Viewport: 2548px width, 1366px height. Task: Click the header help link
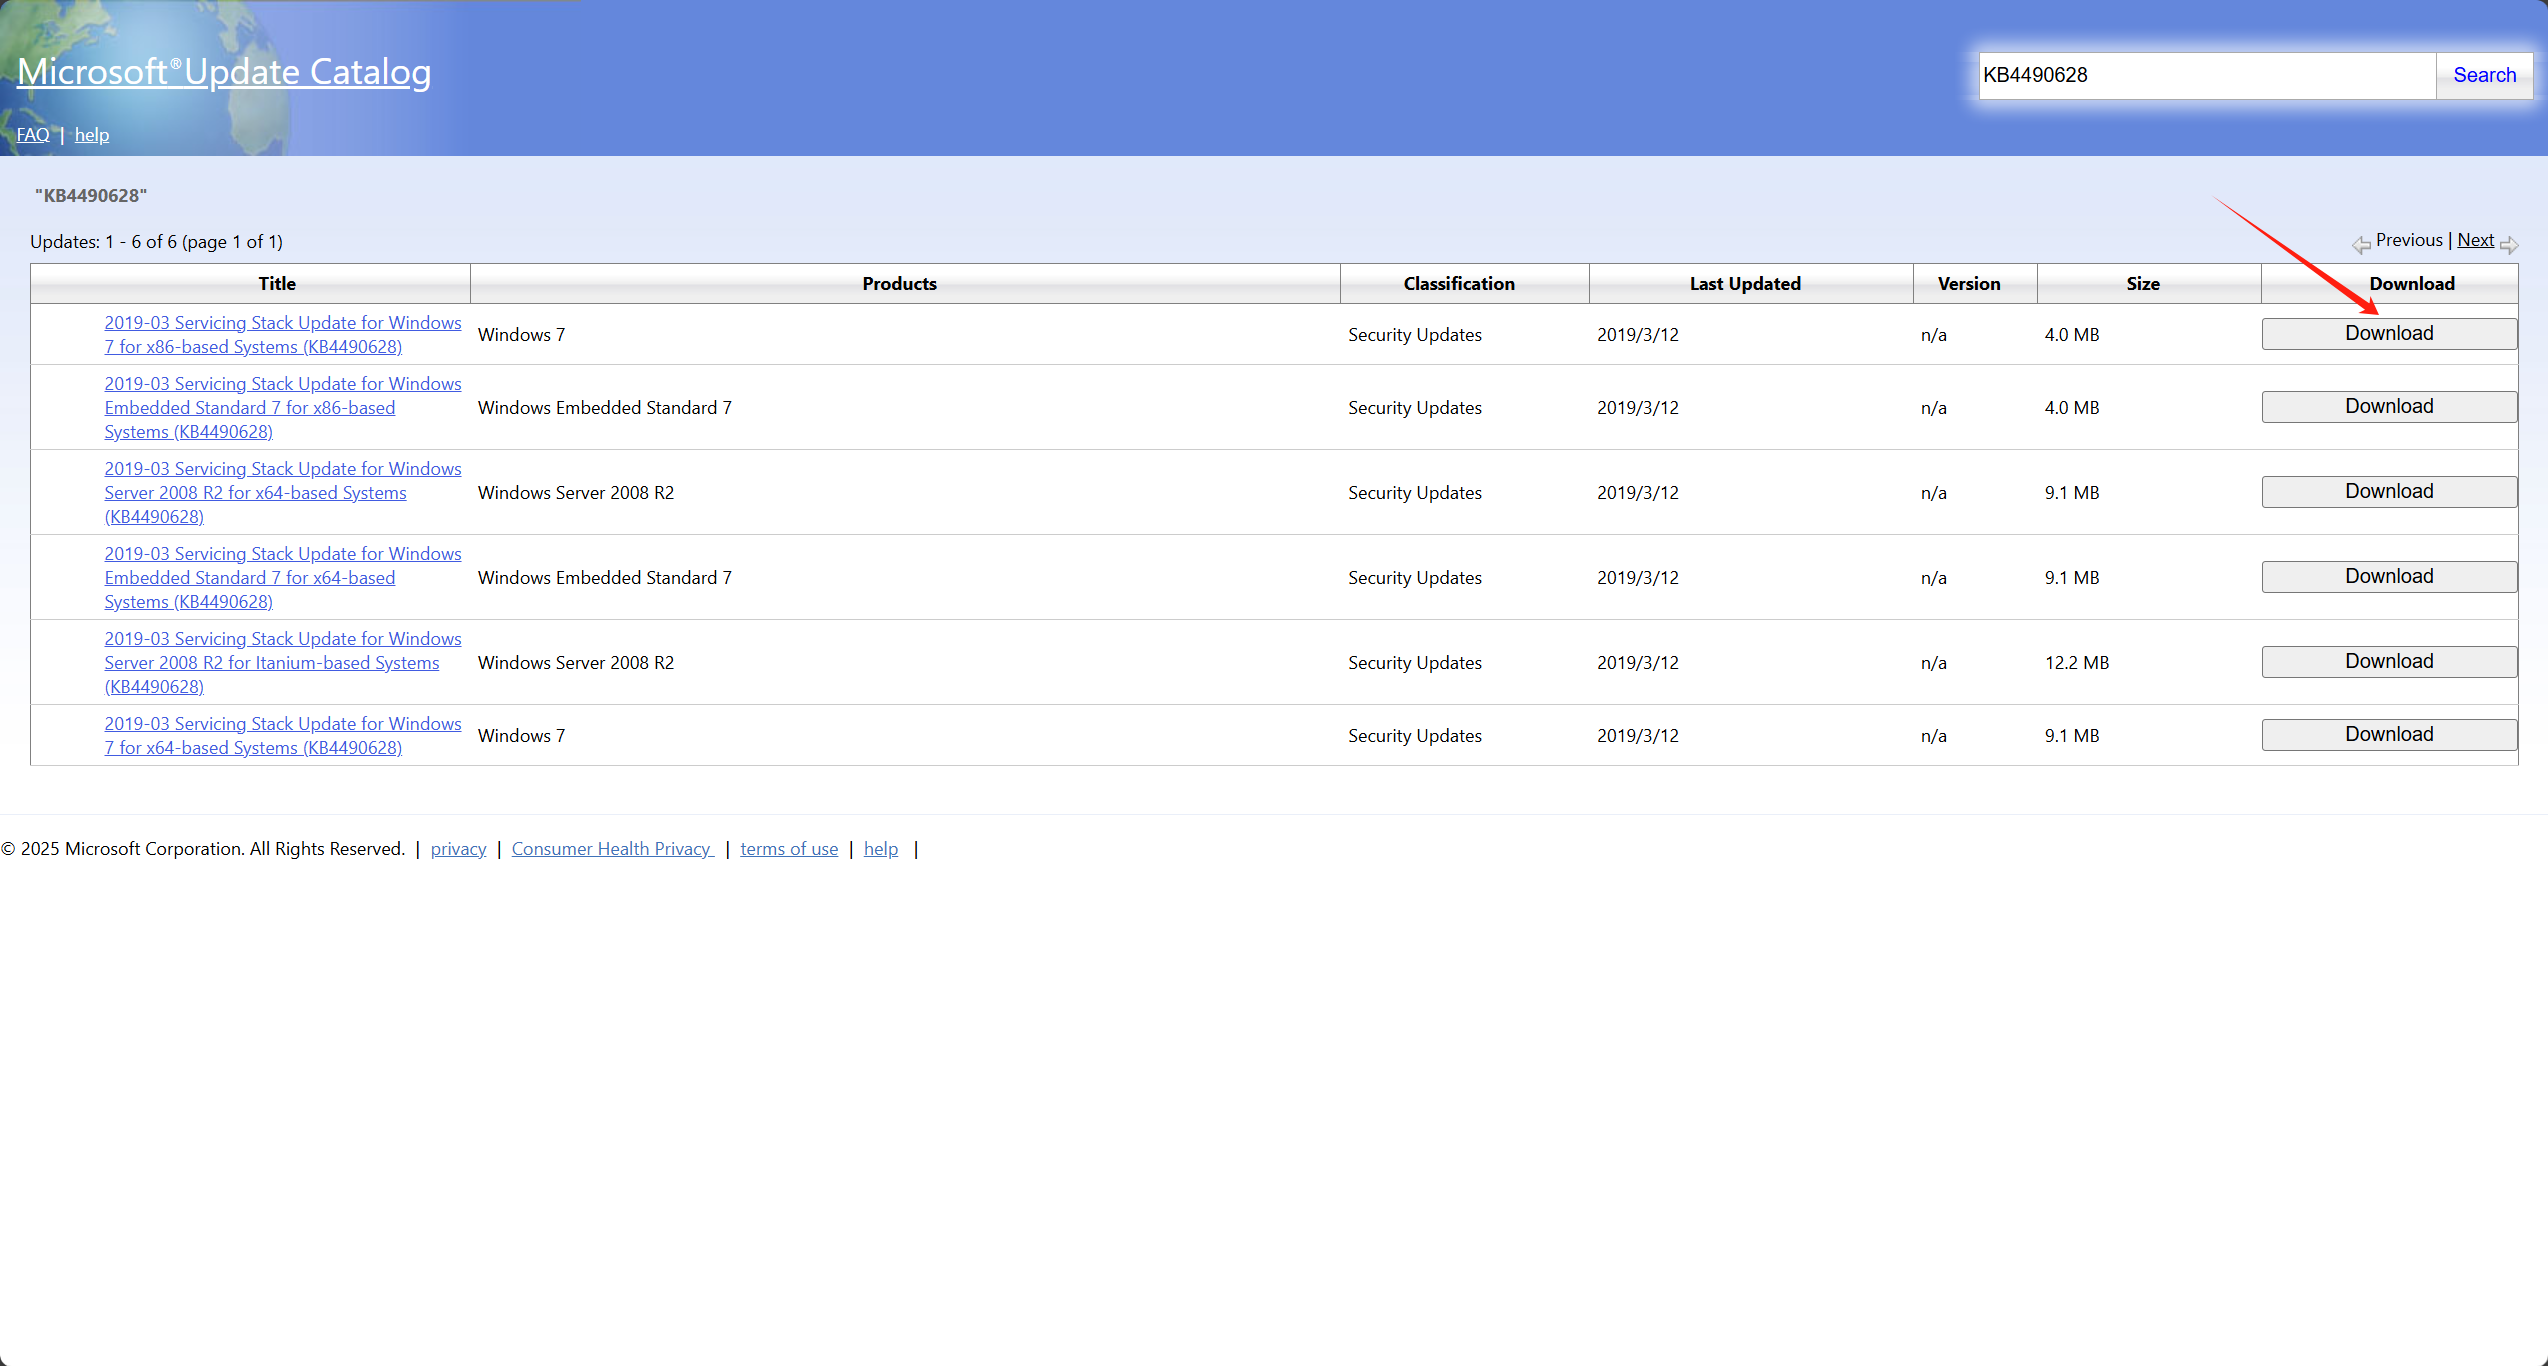tap(92, 135)
